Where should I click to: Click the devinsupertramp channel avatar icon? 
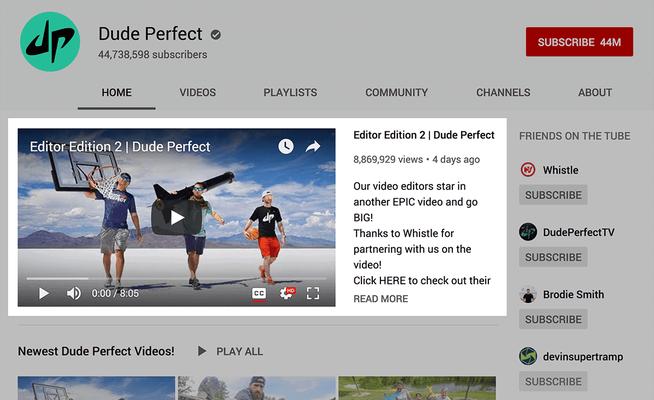tap(528, 356)
